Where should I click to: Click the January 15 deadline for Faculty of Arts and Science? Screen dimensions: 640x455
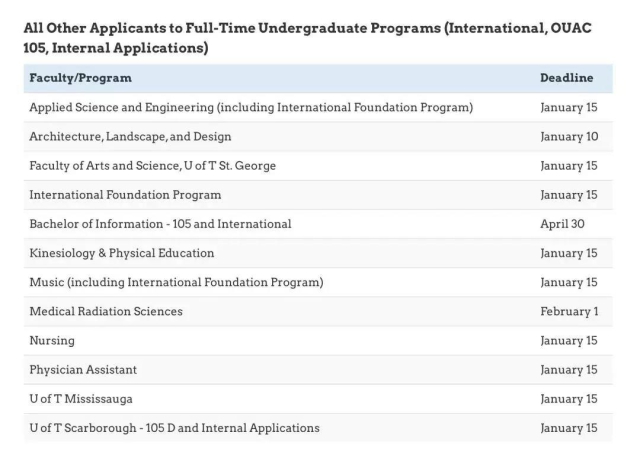coord(569,166)
